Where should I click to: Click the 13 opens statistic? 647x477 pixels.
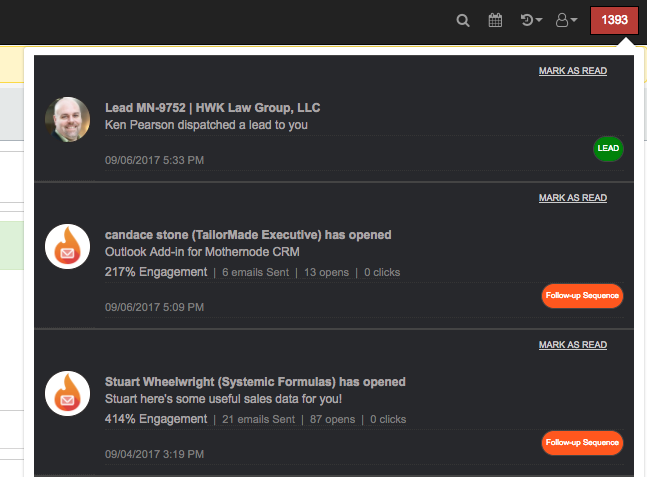[326, 272]
